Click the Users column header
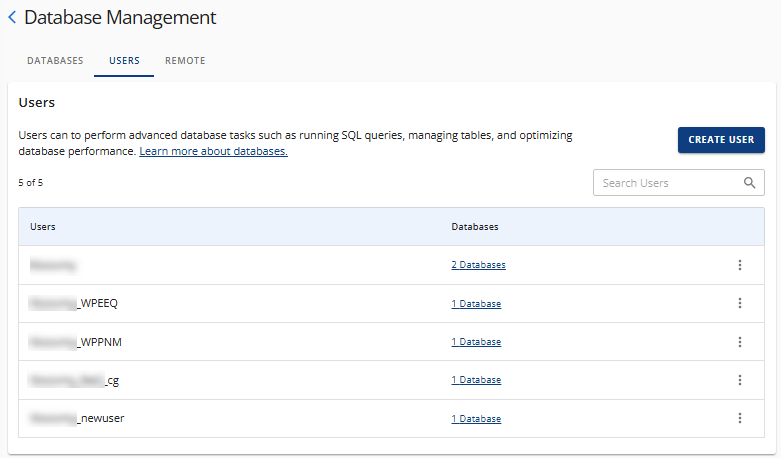 click(43, 227)
